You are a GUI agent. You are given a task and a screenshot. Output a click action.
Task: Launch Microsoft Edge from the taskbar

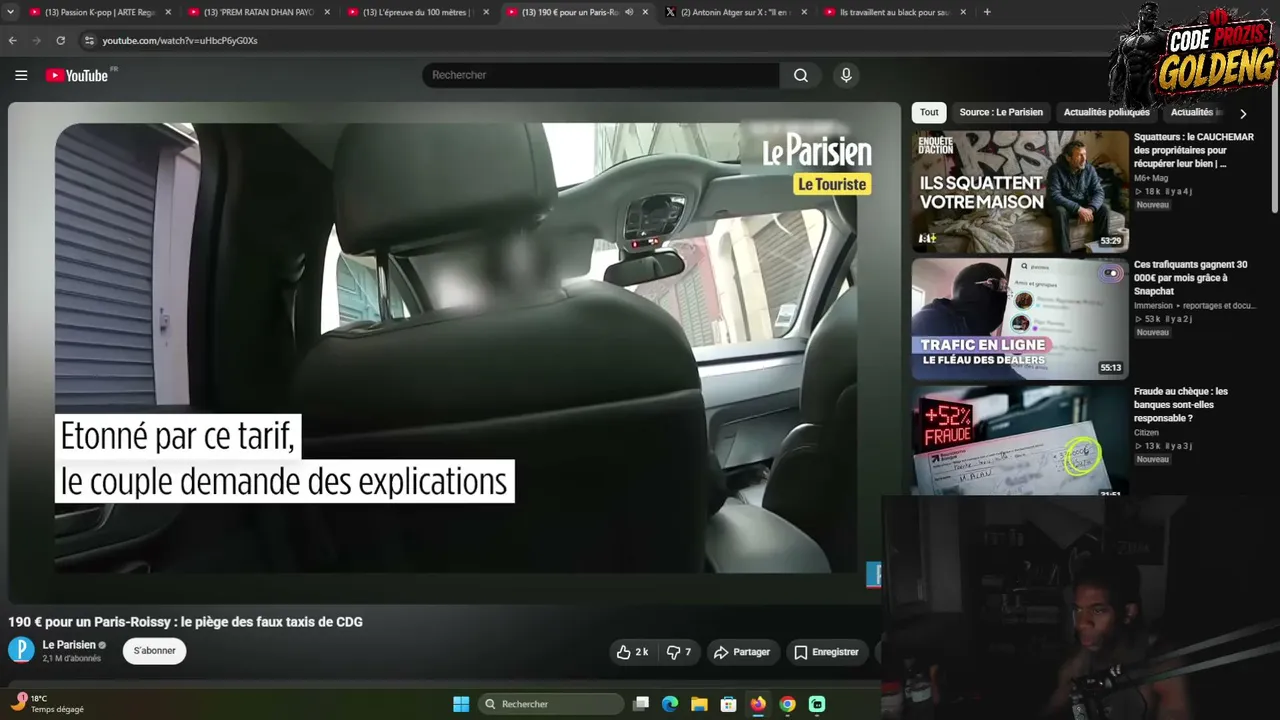tap(670, 704)
